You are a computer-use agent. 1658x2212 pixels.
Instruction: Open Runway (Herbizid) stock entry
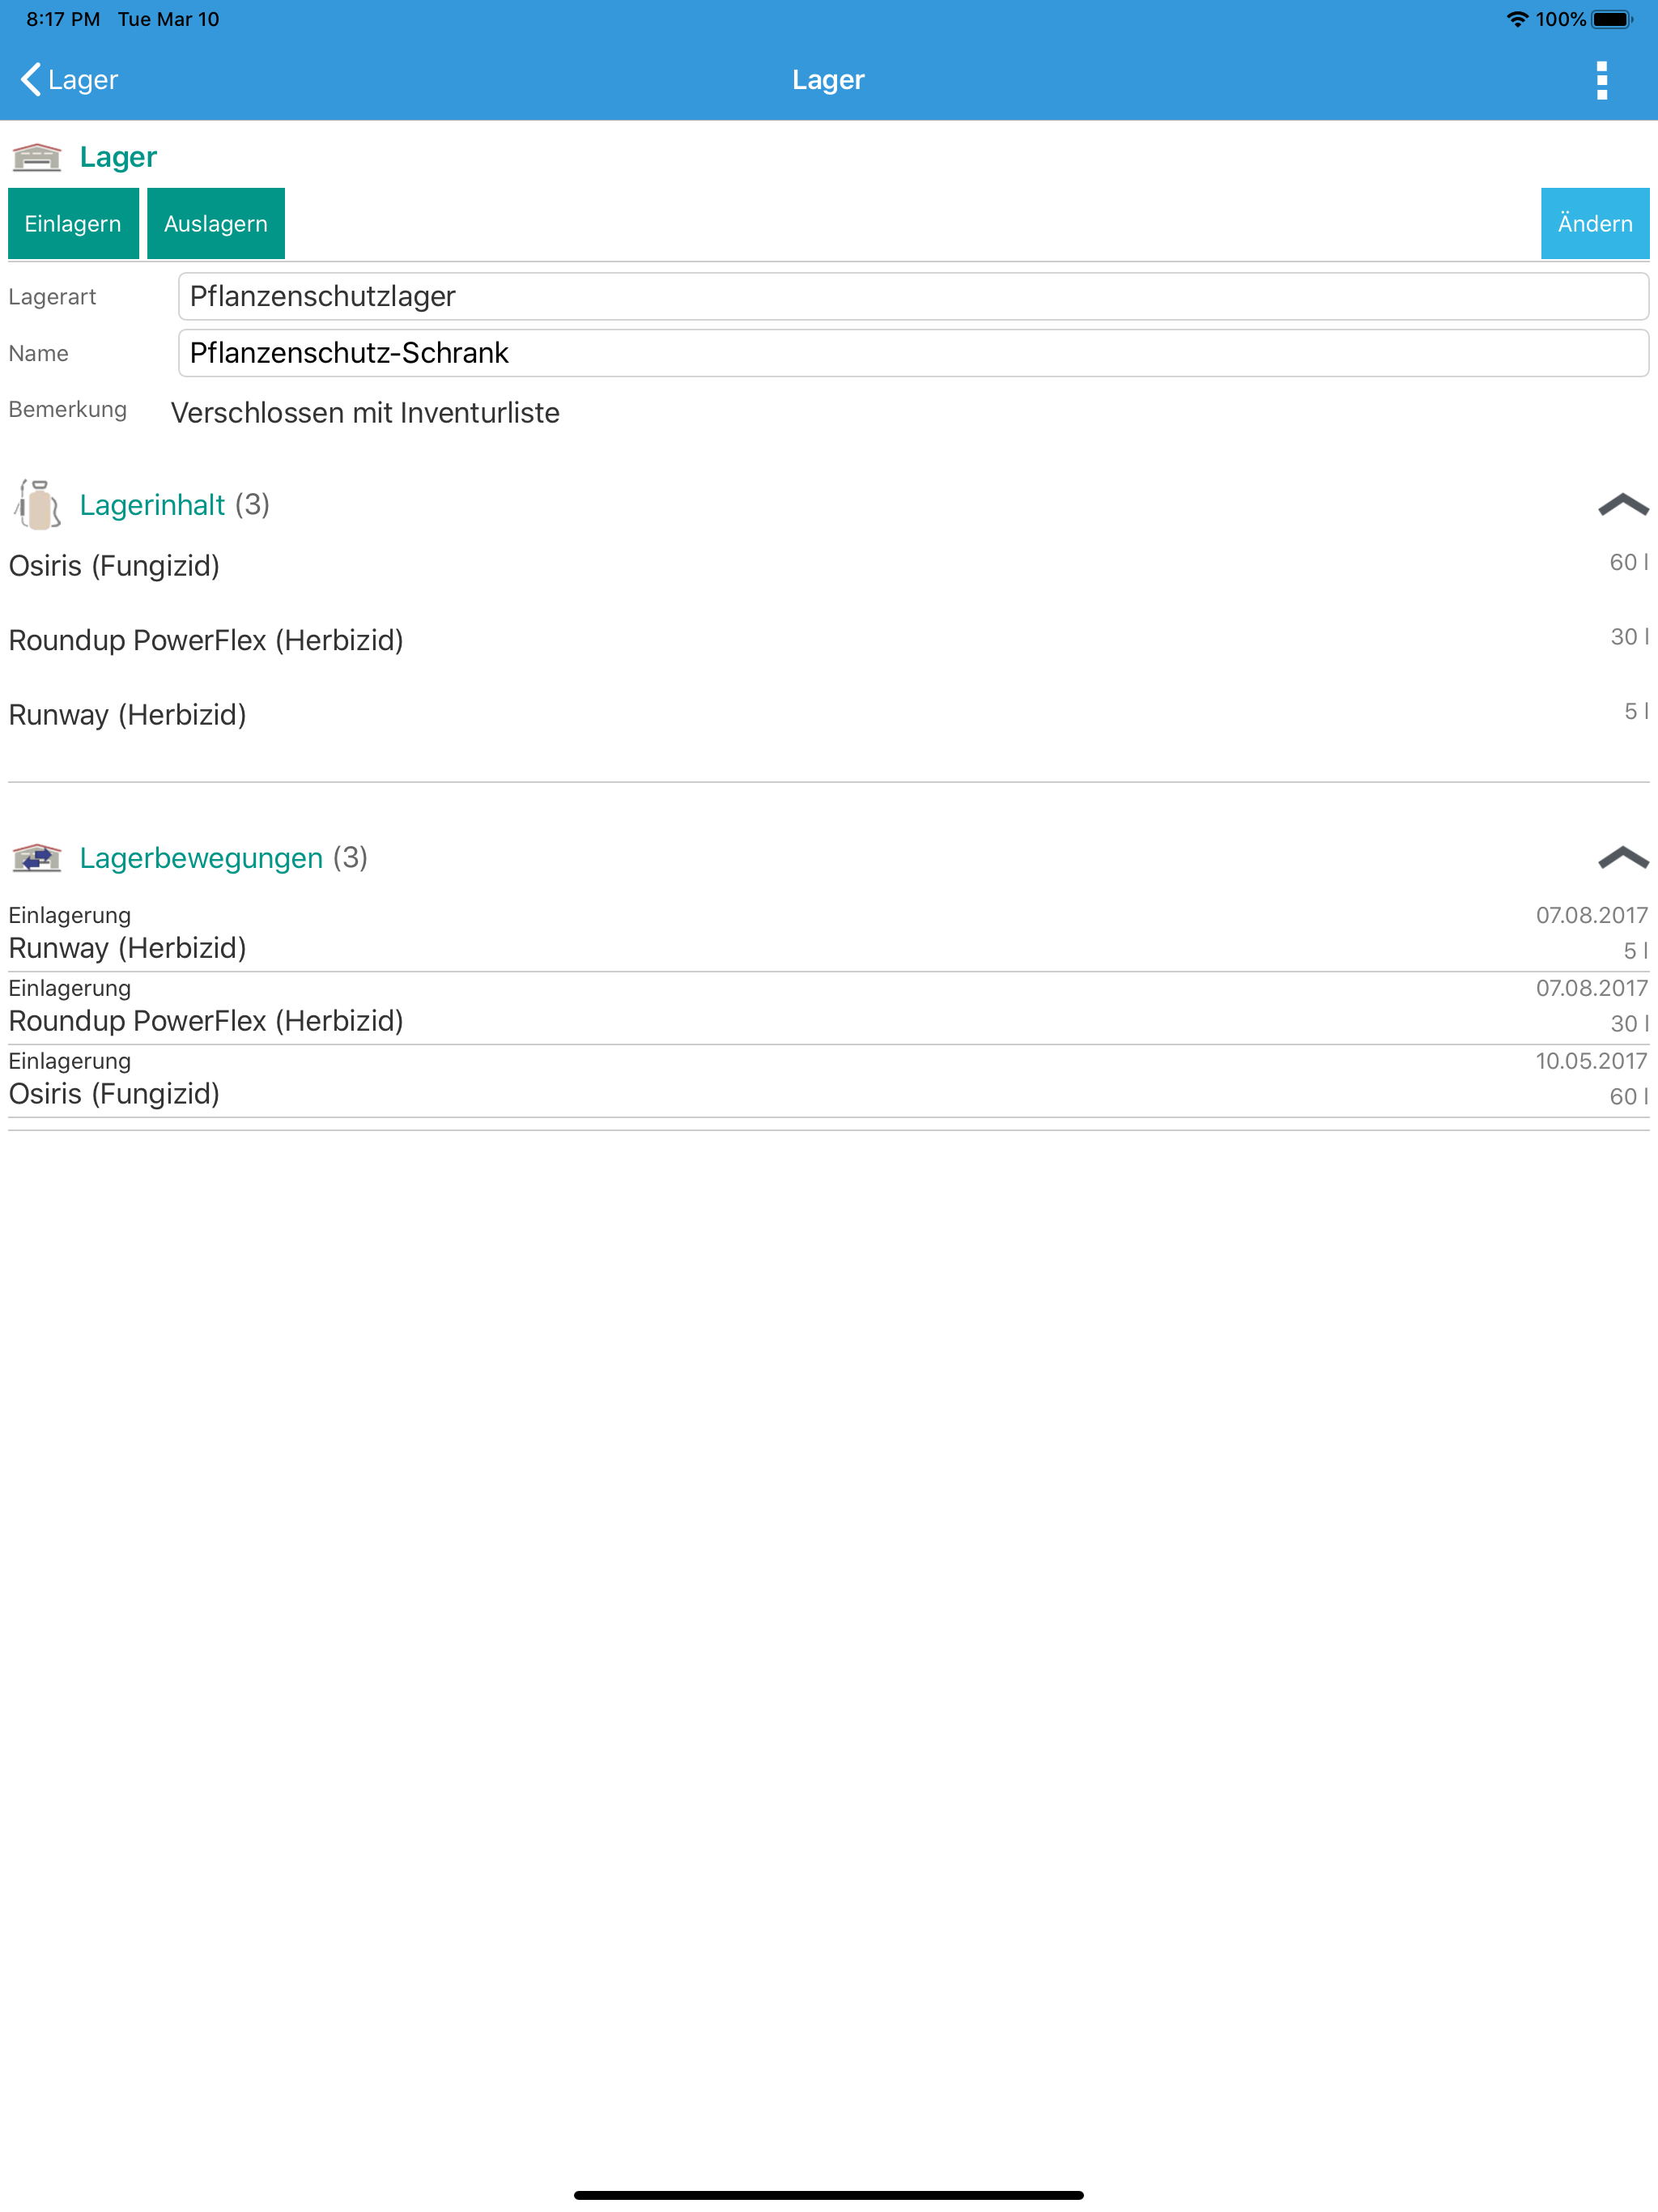[x=829, y=714]
